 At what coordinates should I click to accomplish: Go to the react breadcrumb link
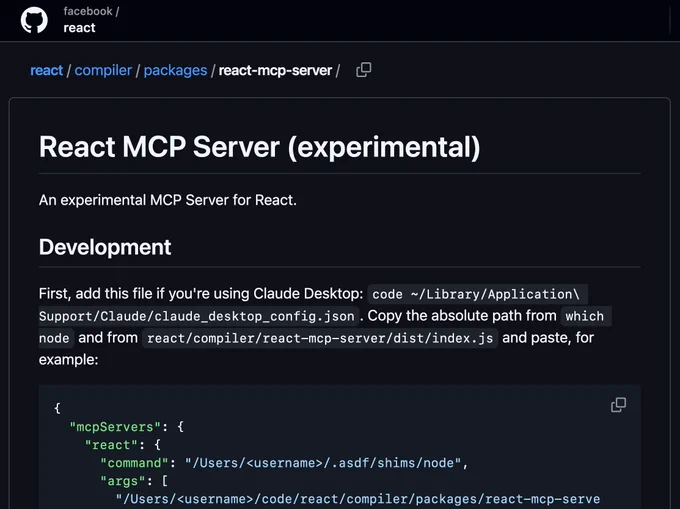[x=46, y=70]
